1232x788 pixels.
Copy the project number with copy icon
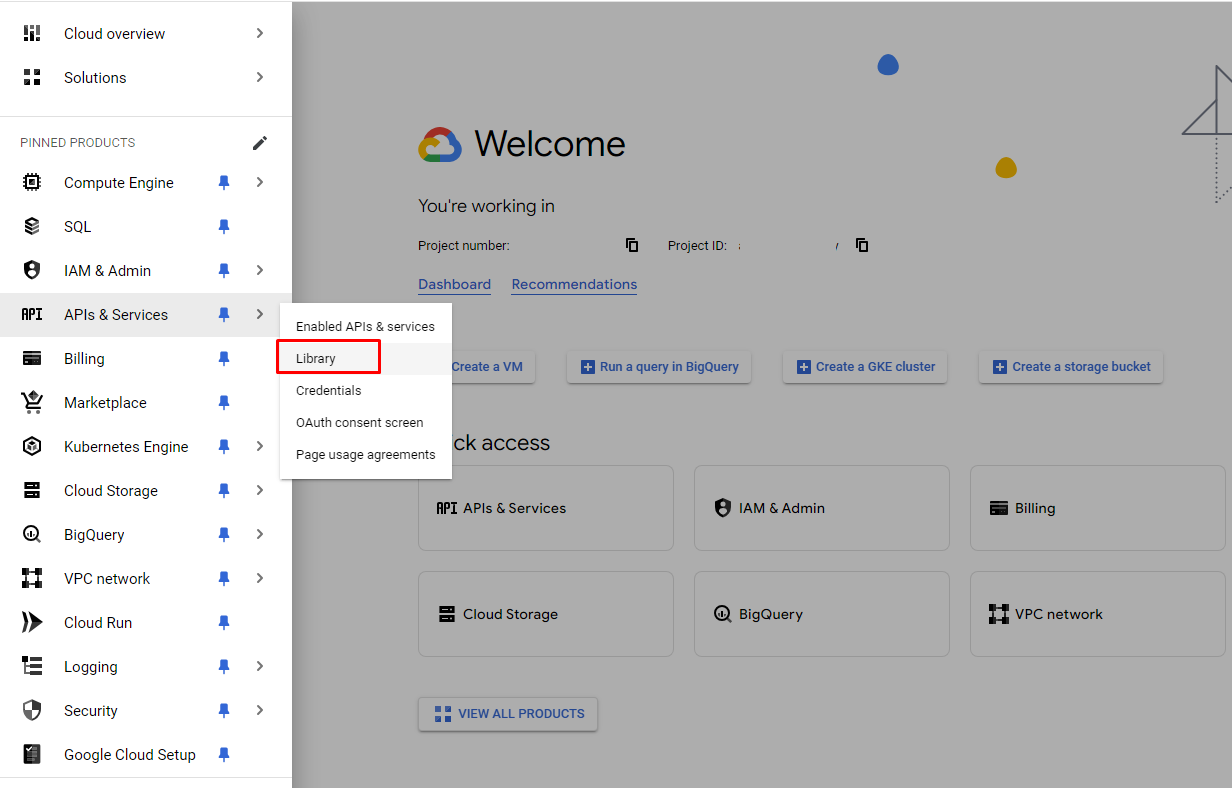coord(632,245)
